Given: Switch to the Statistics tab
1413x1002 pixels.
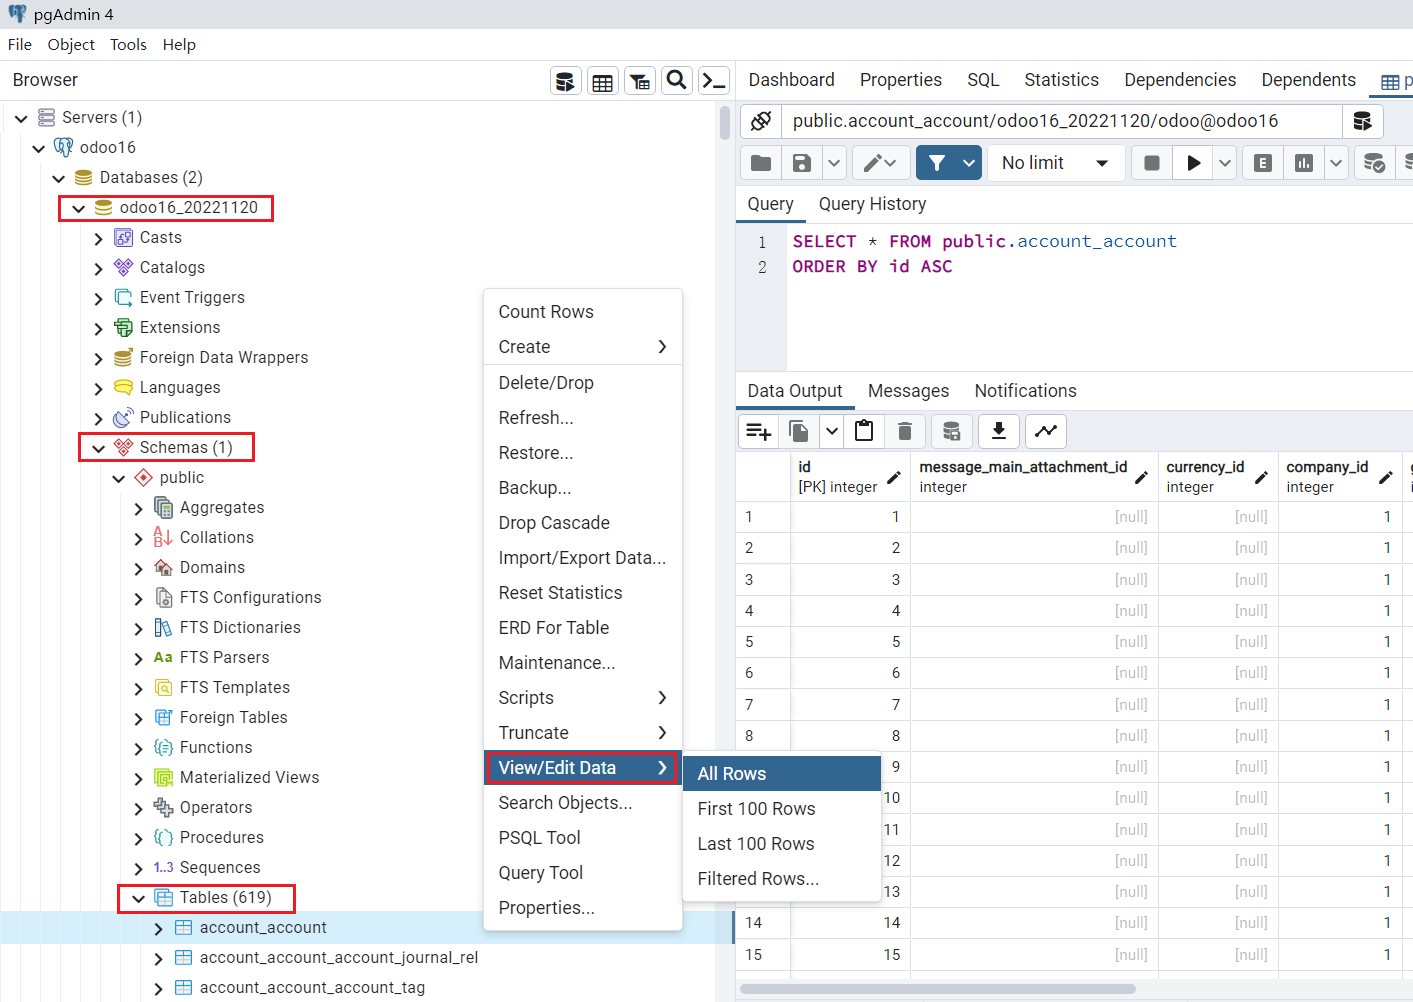Looking at the screenshot, I should [x=1061, y=80].
